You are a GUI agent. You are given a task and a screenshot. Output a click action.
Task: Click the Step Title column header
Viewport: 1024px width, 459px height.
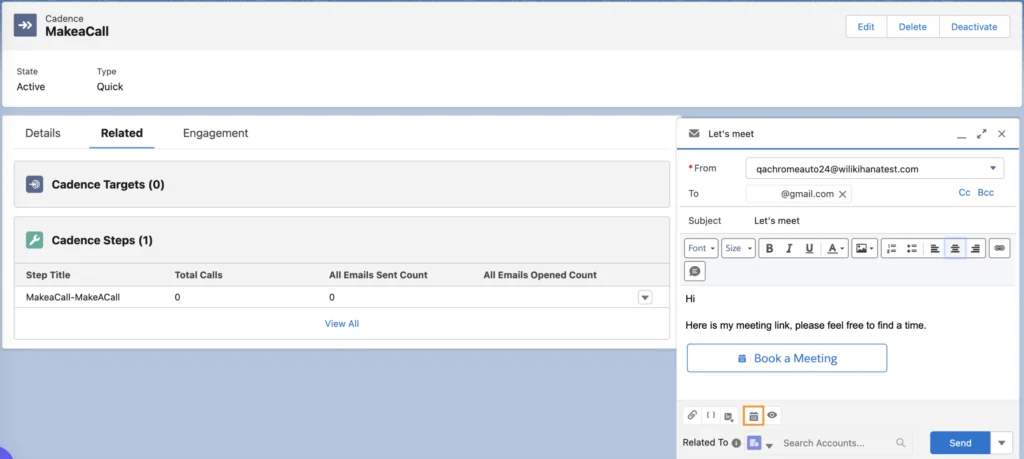coord(48,275)
